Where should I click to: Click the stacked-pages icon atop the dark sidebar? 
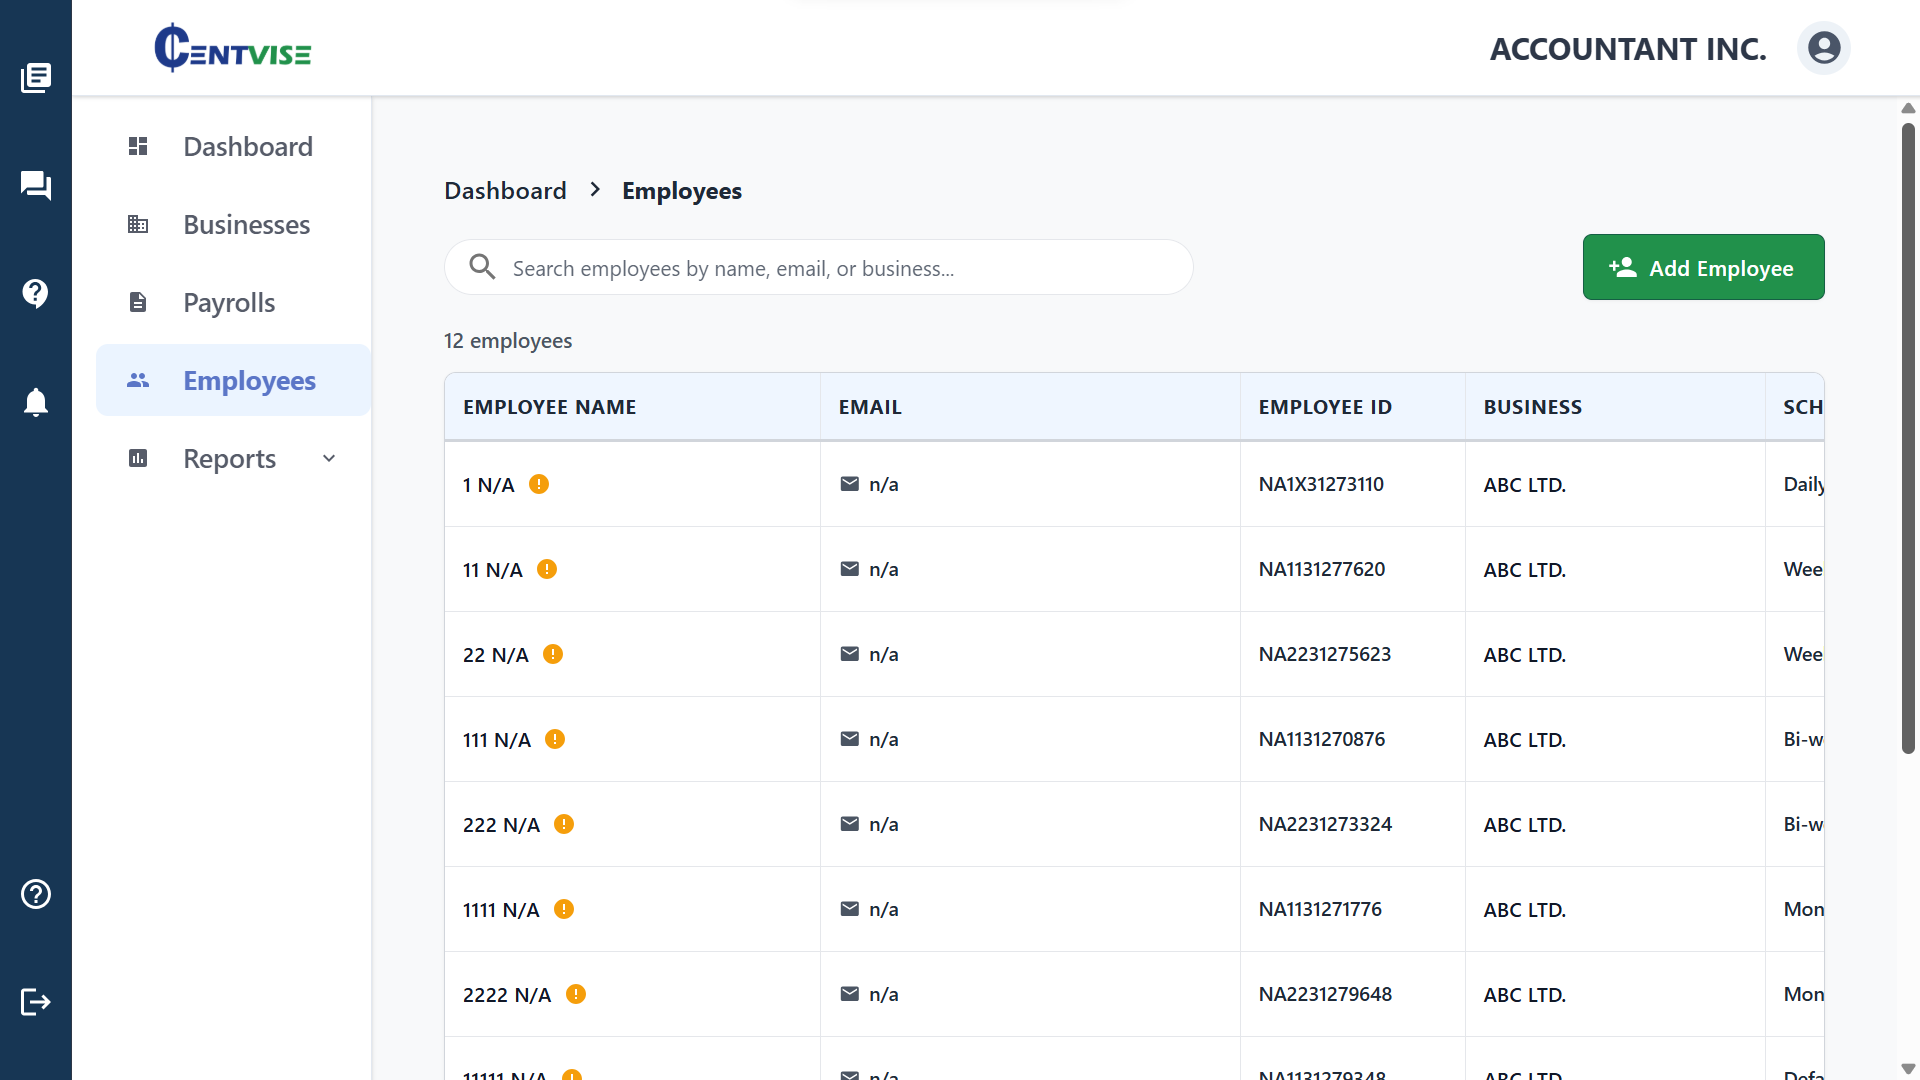click(36, 77)
